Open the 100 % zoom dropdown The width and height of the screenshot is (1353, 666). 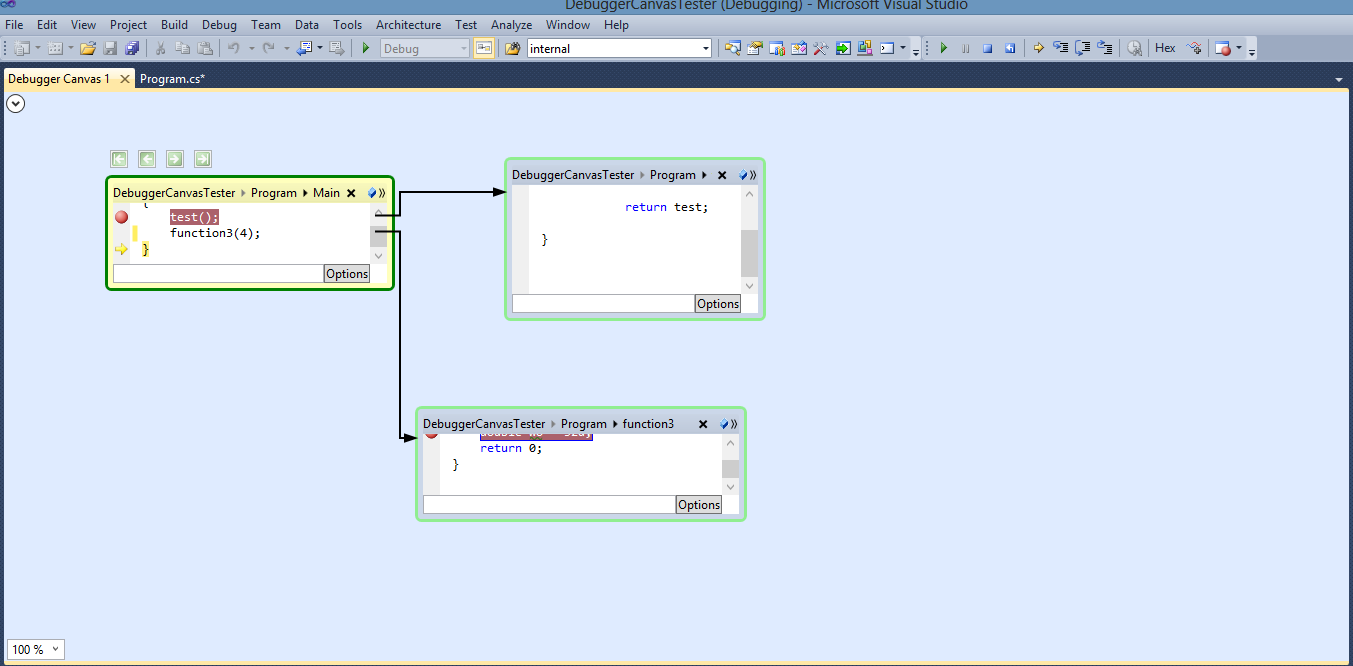[x=54, y=649]
